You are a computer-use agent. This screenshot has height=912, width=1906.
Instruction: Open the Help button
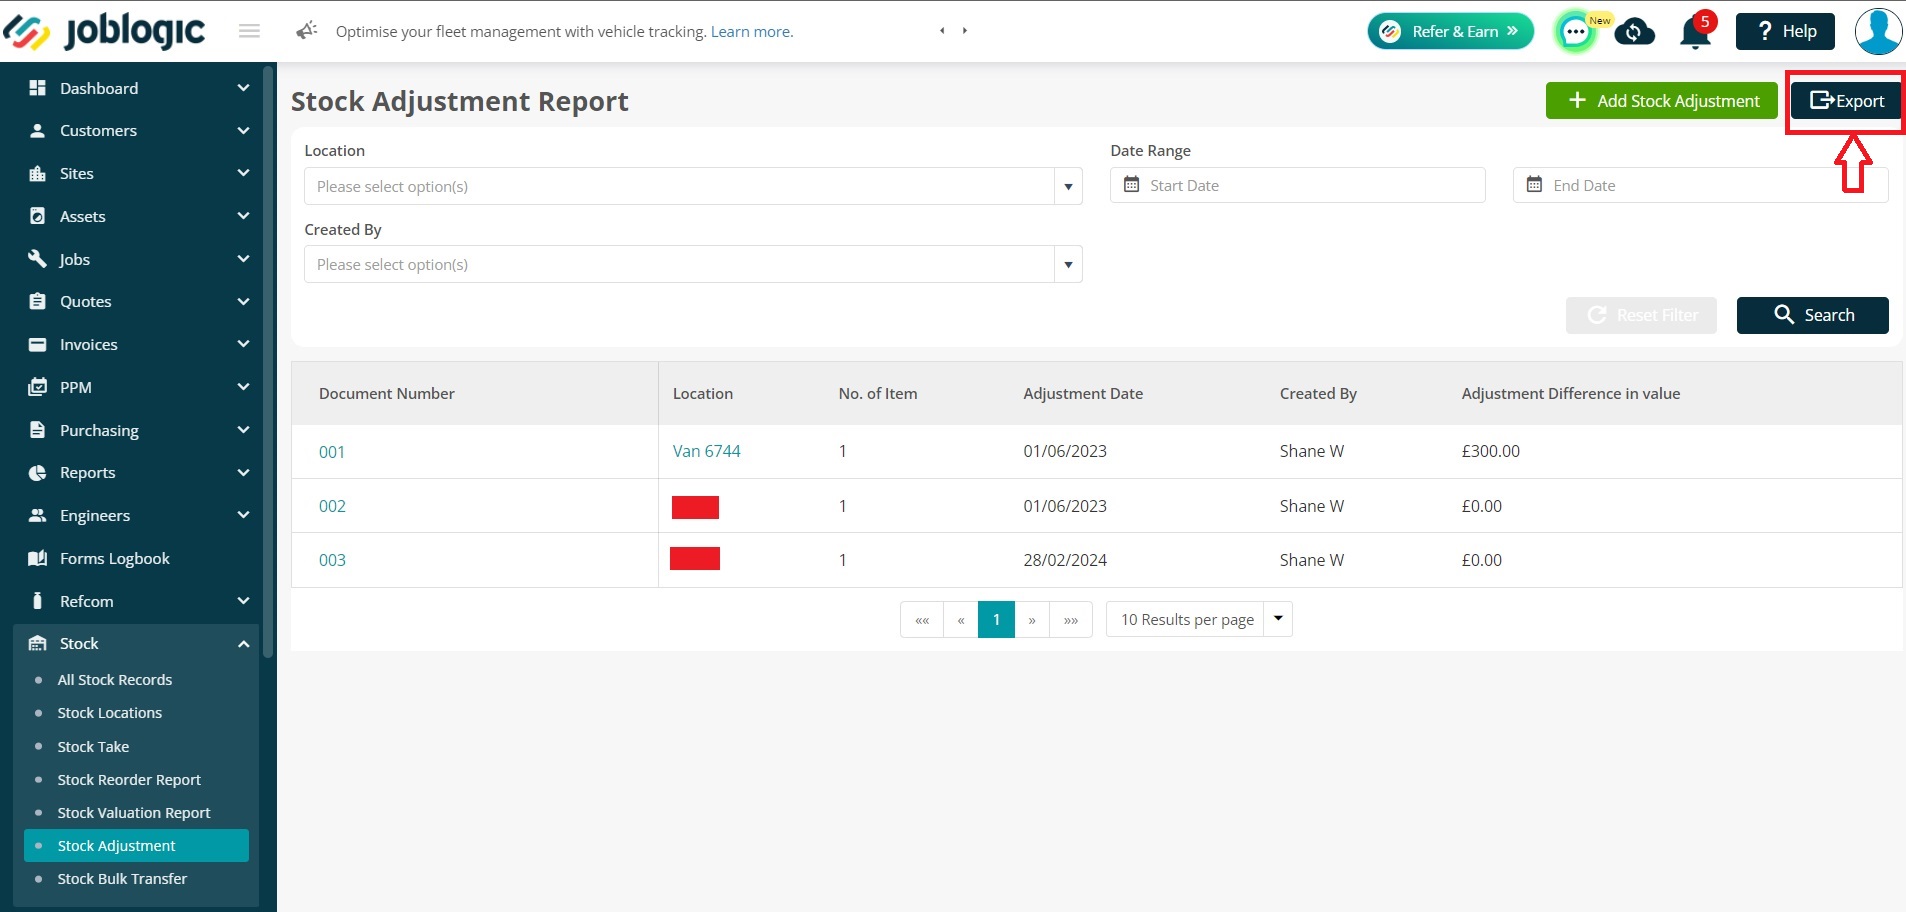tap(1786, 32)
